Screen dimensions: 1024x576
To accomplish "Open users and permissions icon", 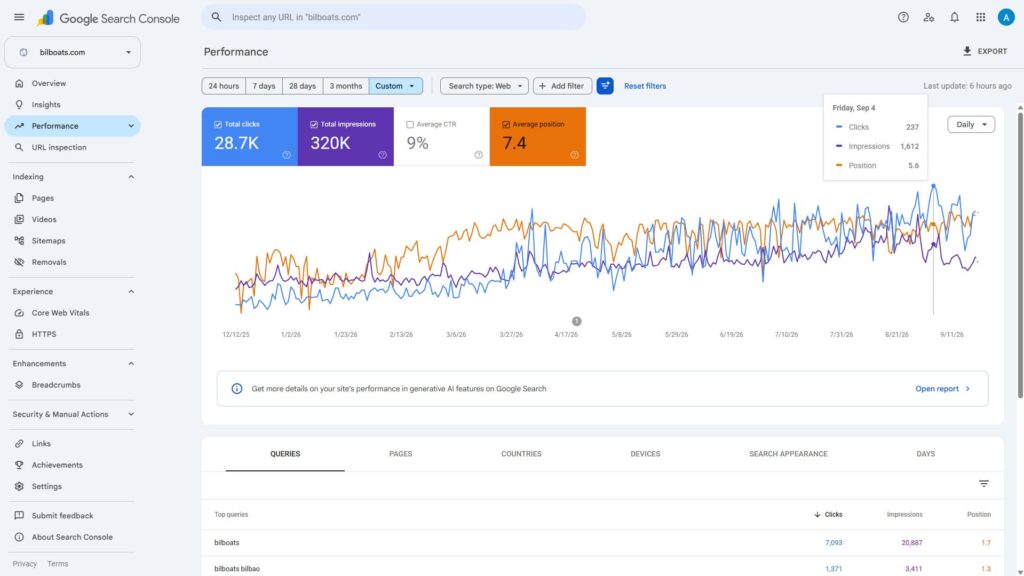I will tap(929, 18).
